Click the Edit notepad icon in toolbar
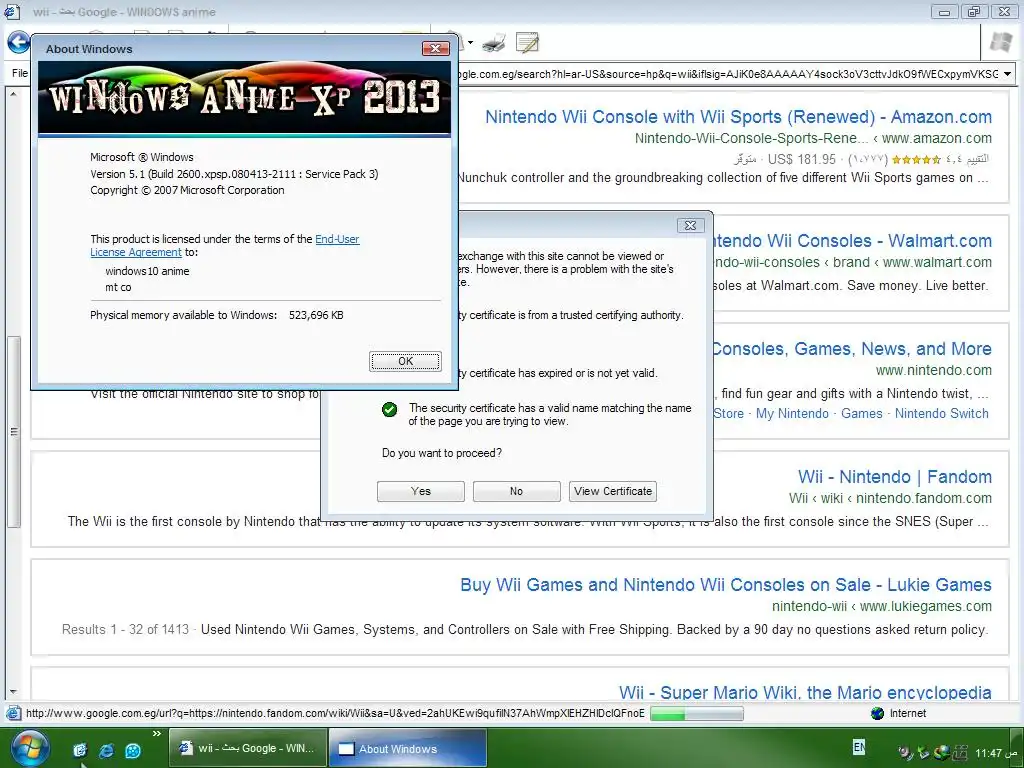 pyautogui.click(x=527, y=43)
